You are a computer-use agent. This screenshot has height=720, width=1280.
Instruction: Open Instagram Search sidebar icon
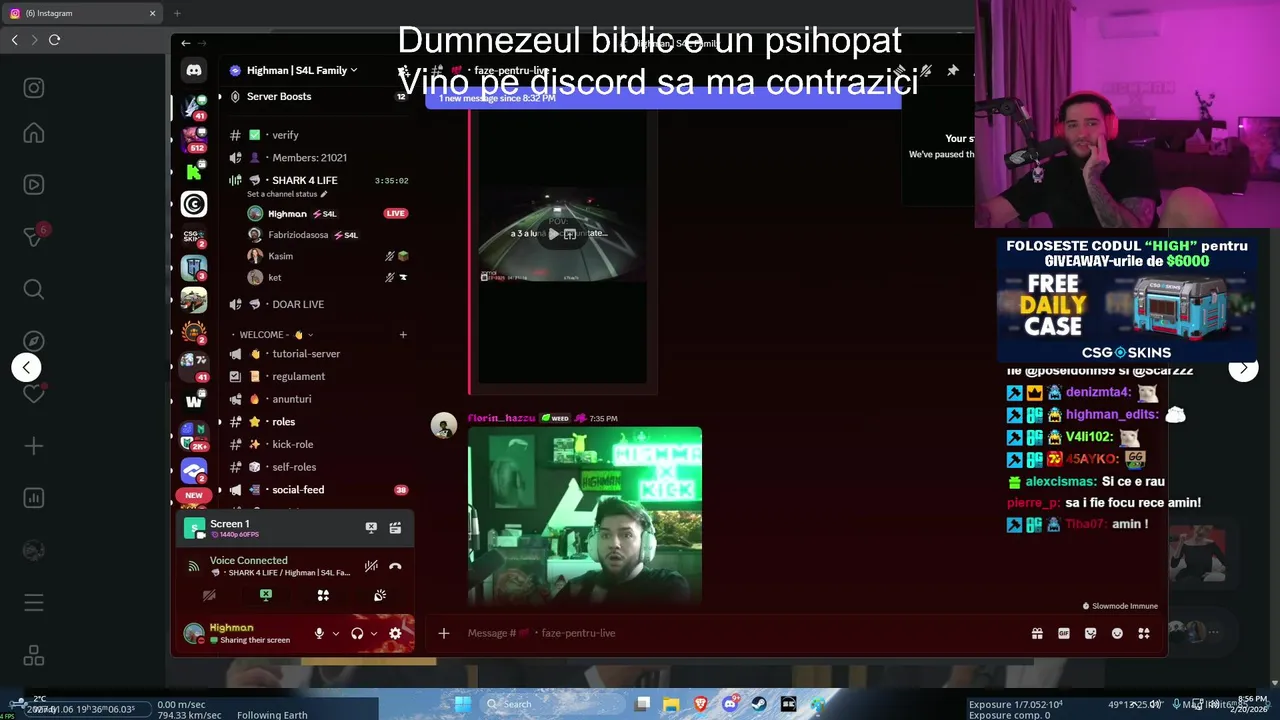tap(34, 289)
